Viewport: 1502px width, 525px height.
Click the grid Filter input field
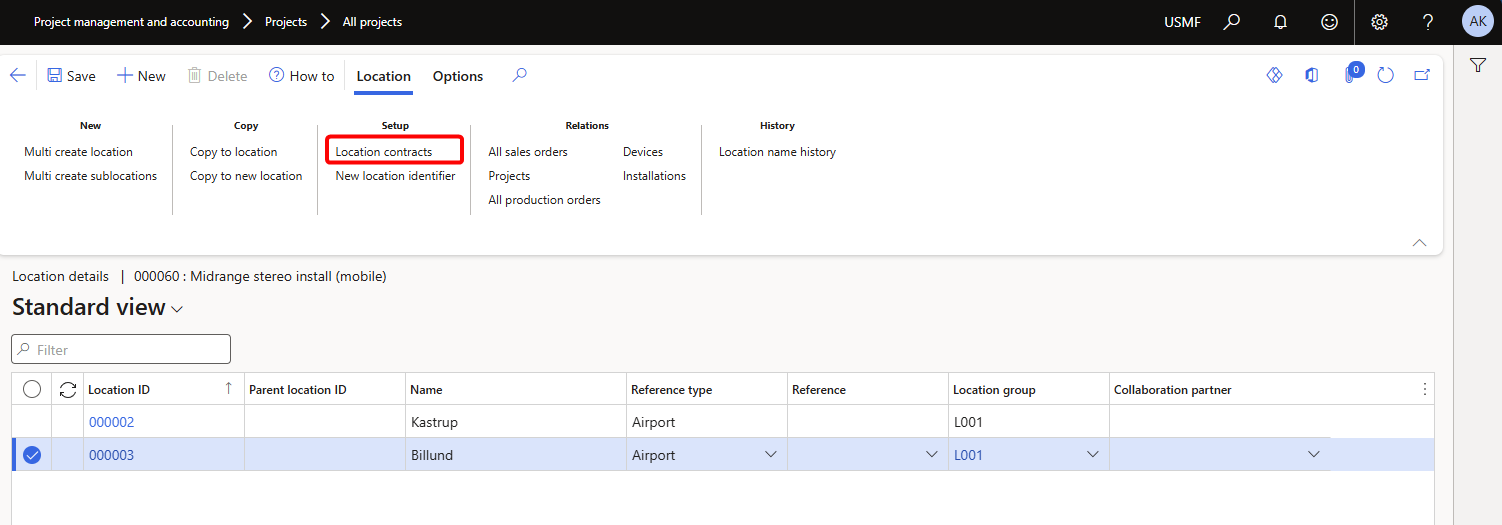[x=121, y=350]
